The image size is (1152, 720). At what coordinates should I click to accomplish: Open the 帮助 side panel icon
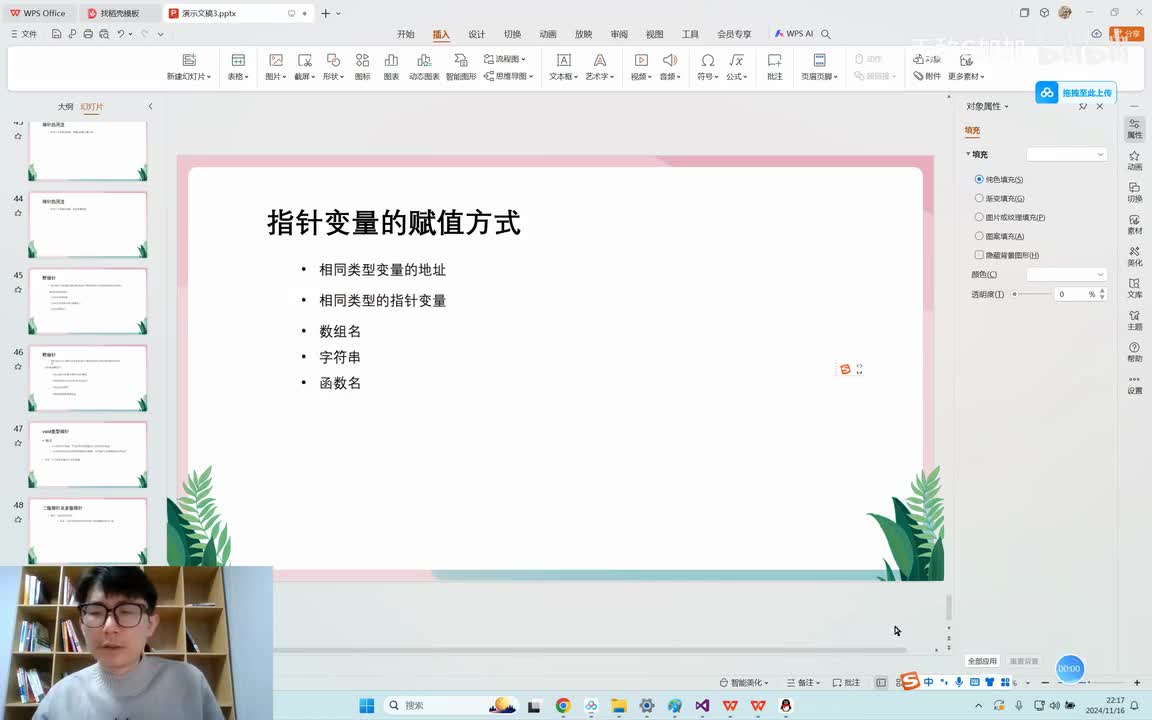[1134, 352]
